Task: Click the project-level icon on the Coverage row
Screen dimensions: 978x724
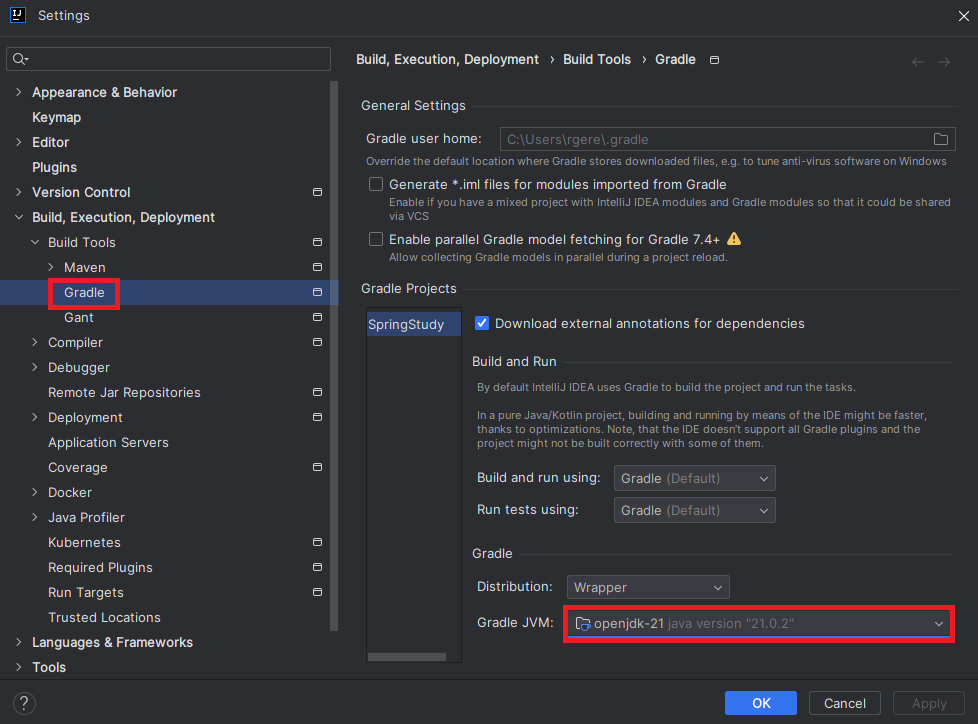Action: tap(317, 466)
